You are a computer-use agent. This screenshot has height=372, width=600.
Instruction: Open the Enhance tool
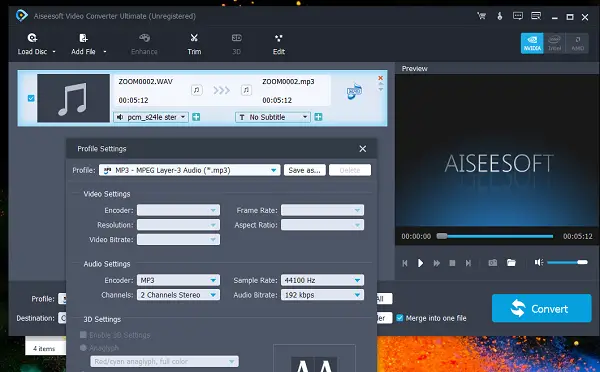[x=144, y=44]
